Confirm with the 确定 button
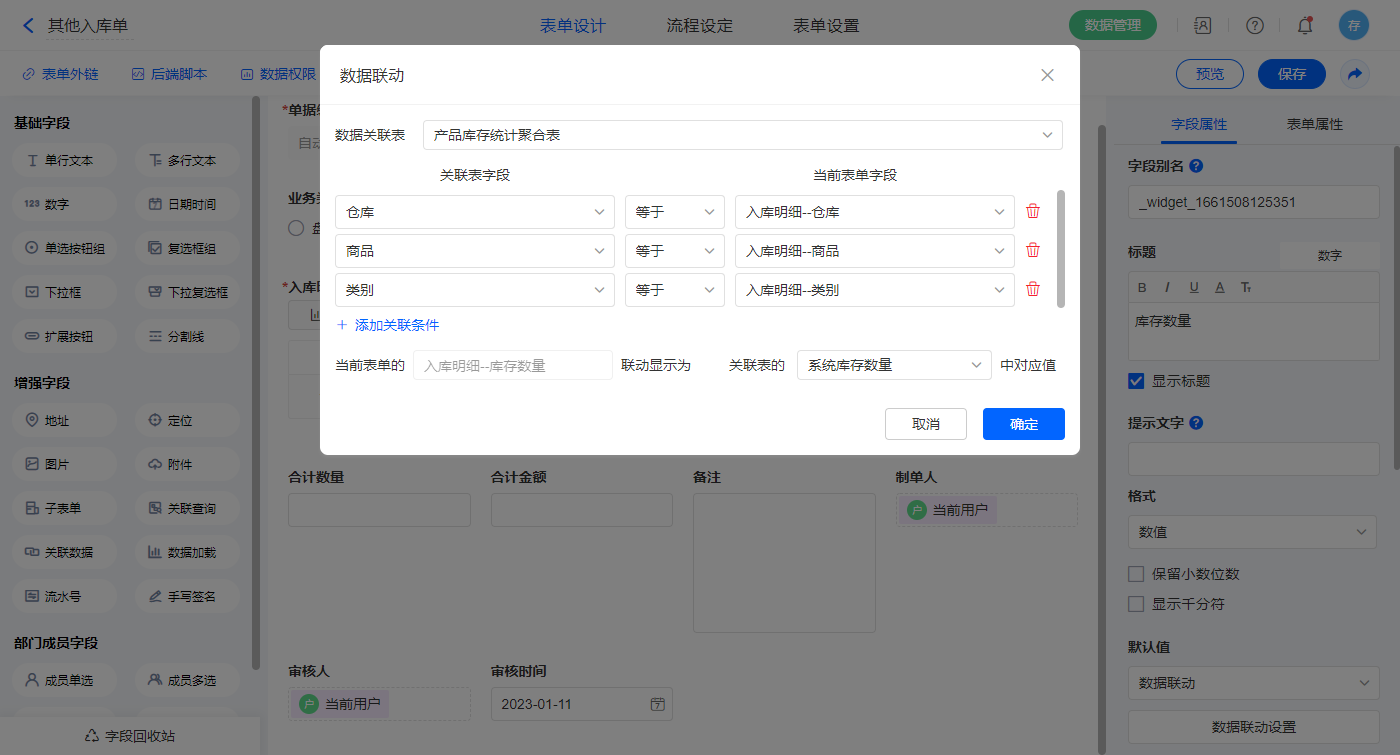 (1023, 424)
